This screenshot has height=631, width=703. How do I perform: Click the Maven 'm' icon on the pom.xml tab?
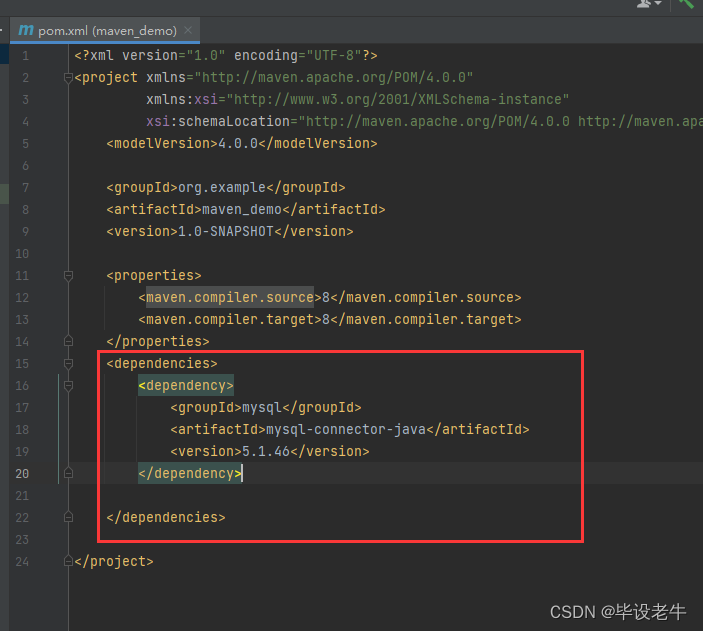(x=26, y=30)
